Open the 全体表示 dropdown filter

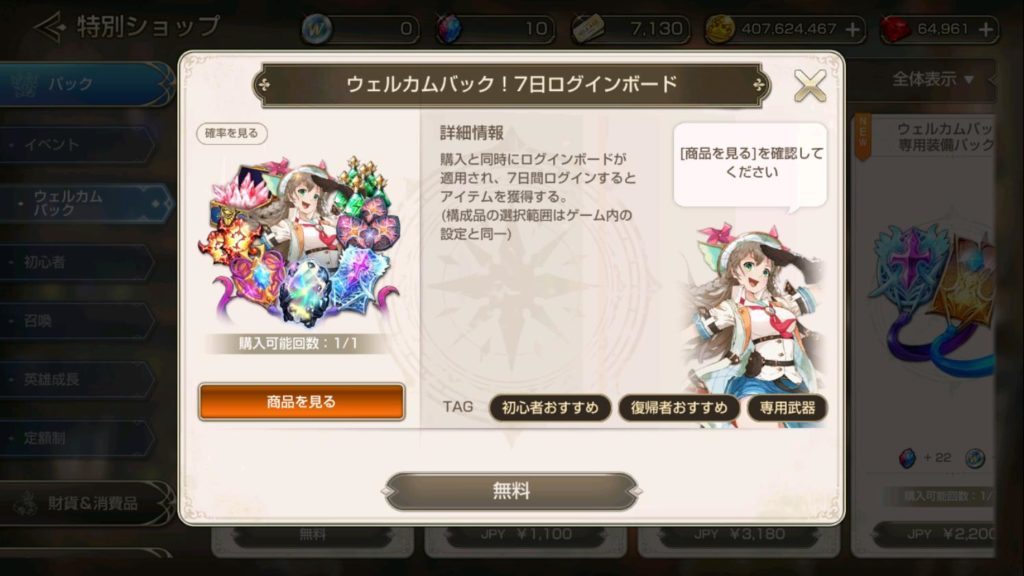coord(933,80)
